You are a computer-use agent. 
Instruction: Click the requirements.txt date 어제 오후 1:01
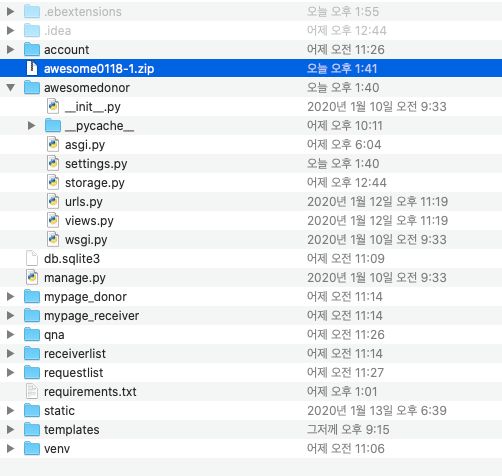click(342, 392)
